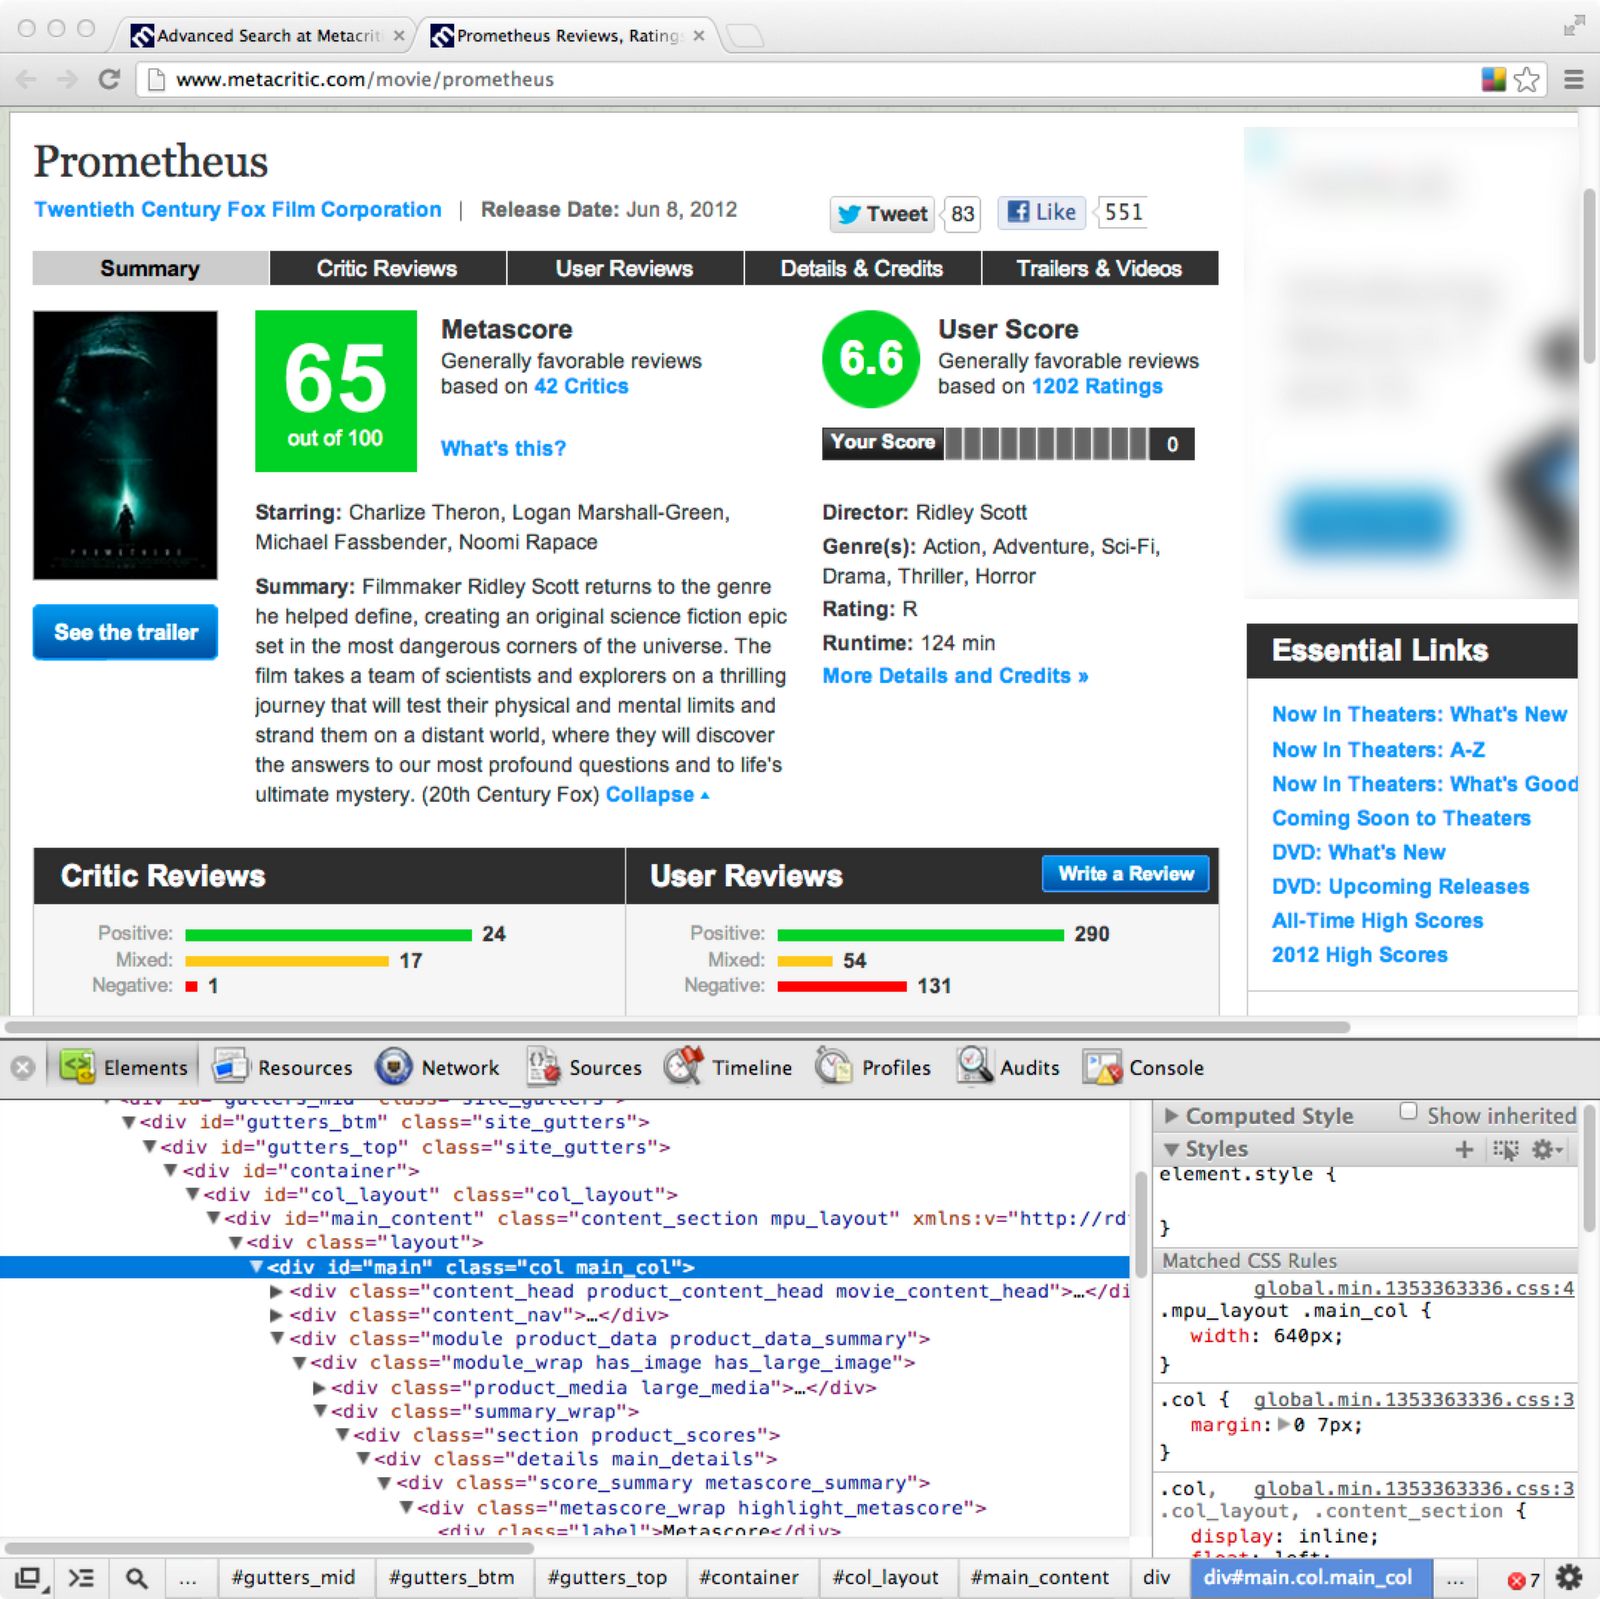1600x1599 pixels.
Task: Toggle element state icon in Styles
Action: [1505, 1150]
